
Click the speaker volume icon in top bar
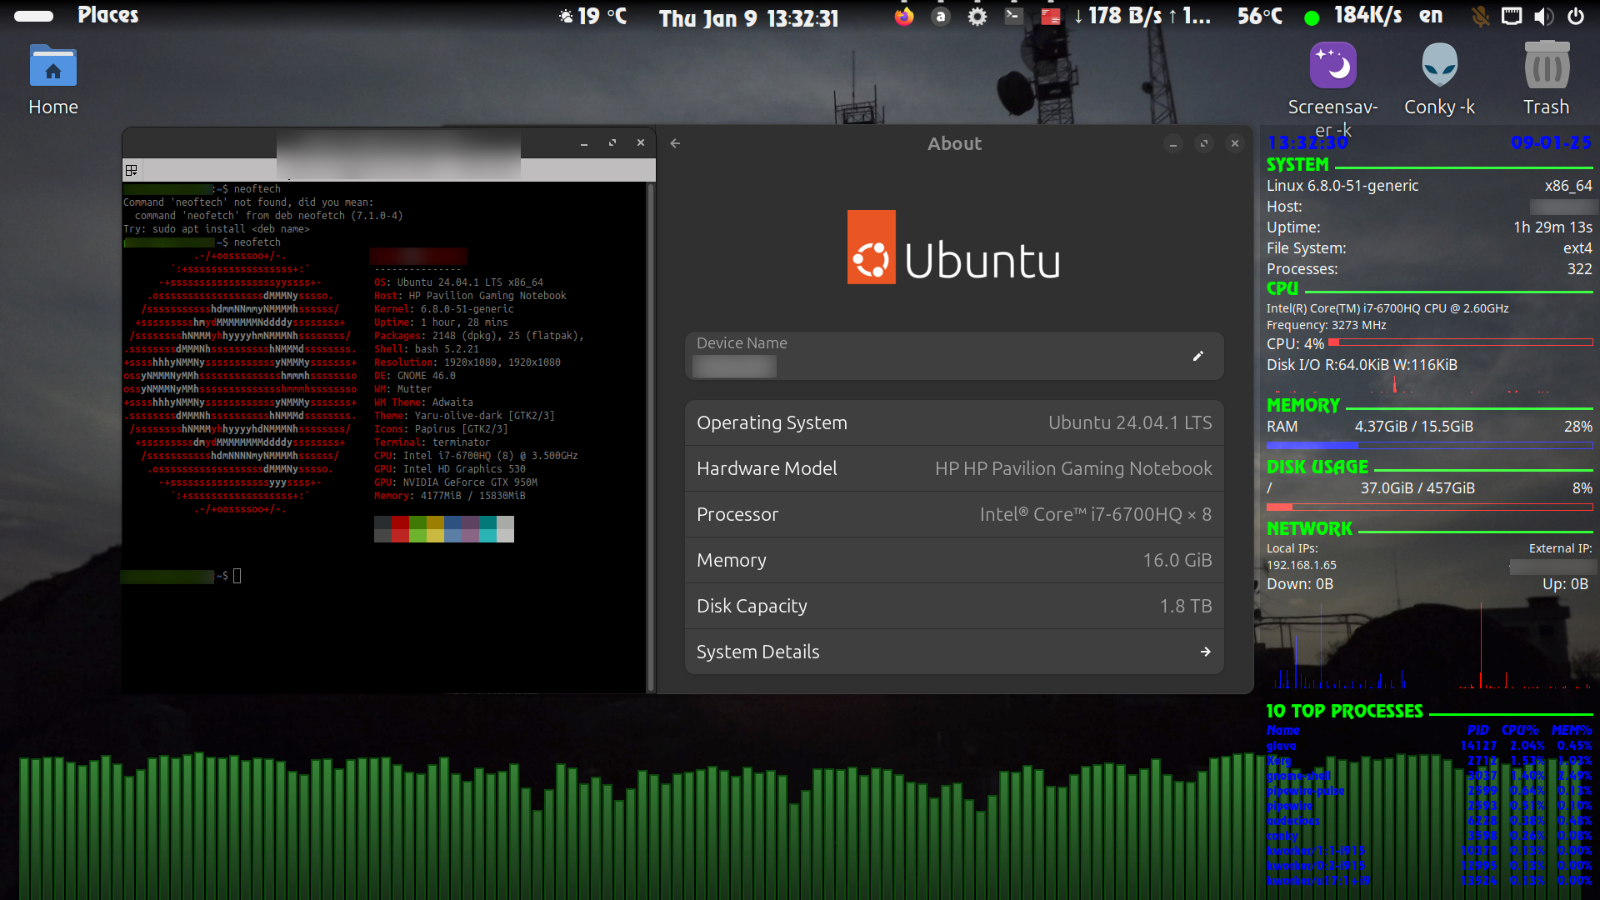tap(1544, 16)
